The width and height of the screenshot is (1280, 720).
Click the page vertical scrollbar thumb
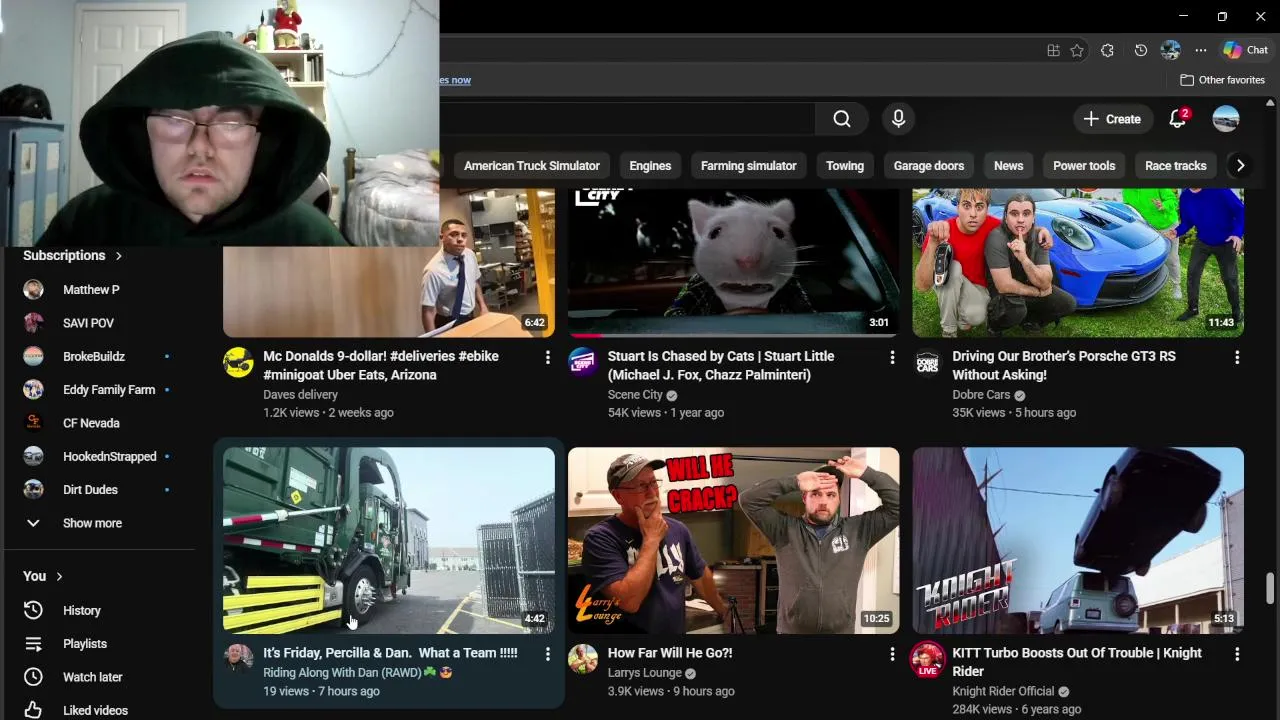(x=1270, y=589)
